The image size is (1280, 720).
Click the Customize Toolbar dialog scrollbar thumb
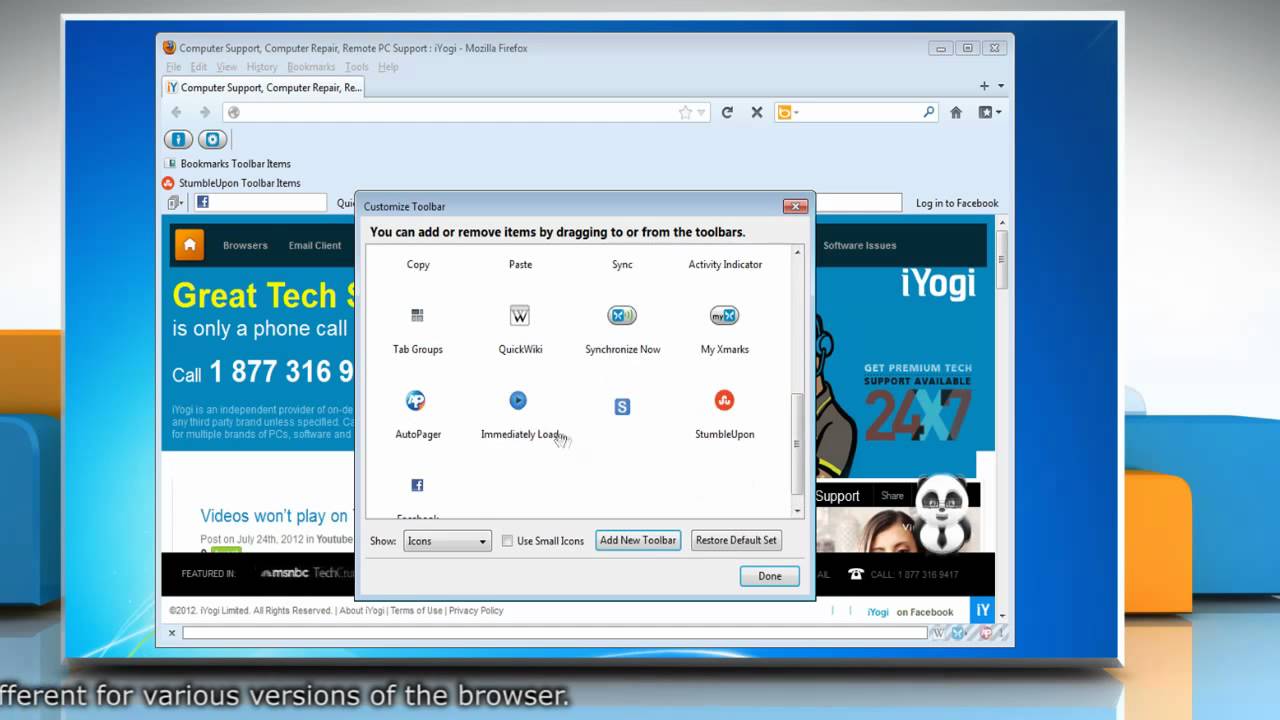[797, 444]
